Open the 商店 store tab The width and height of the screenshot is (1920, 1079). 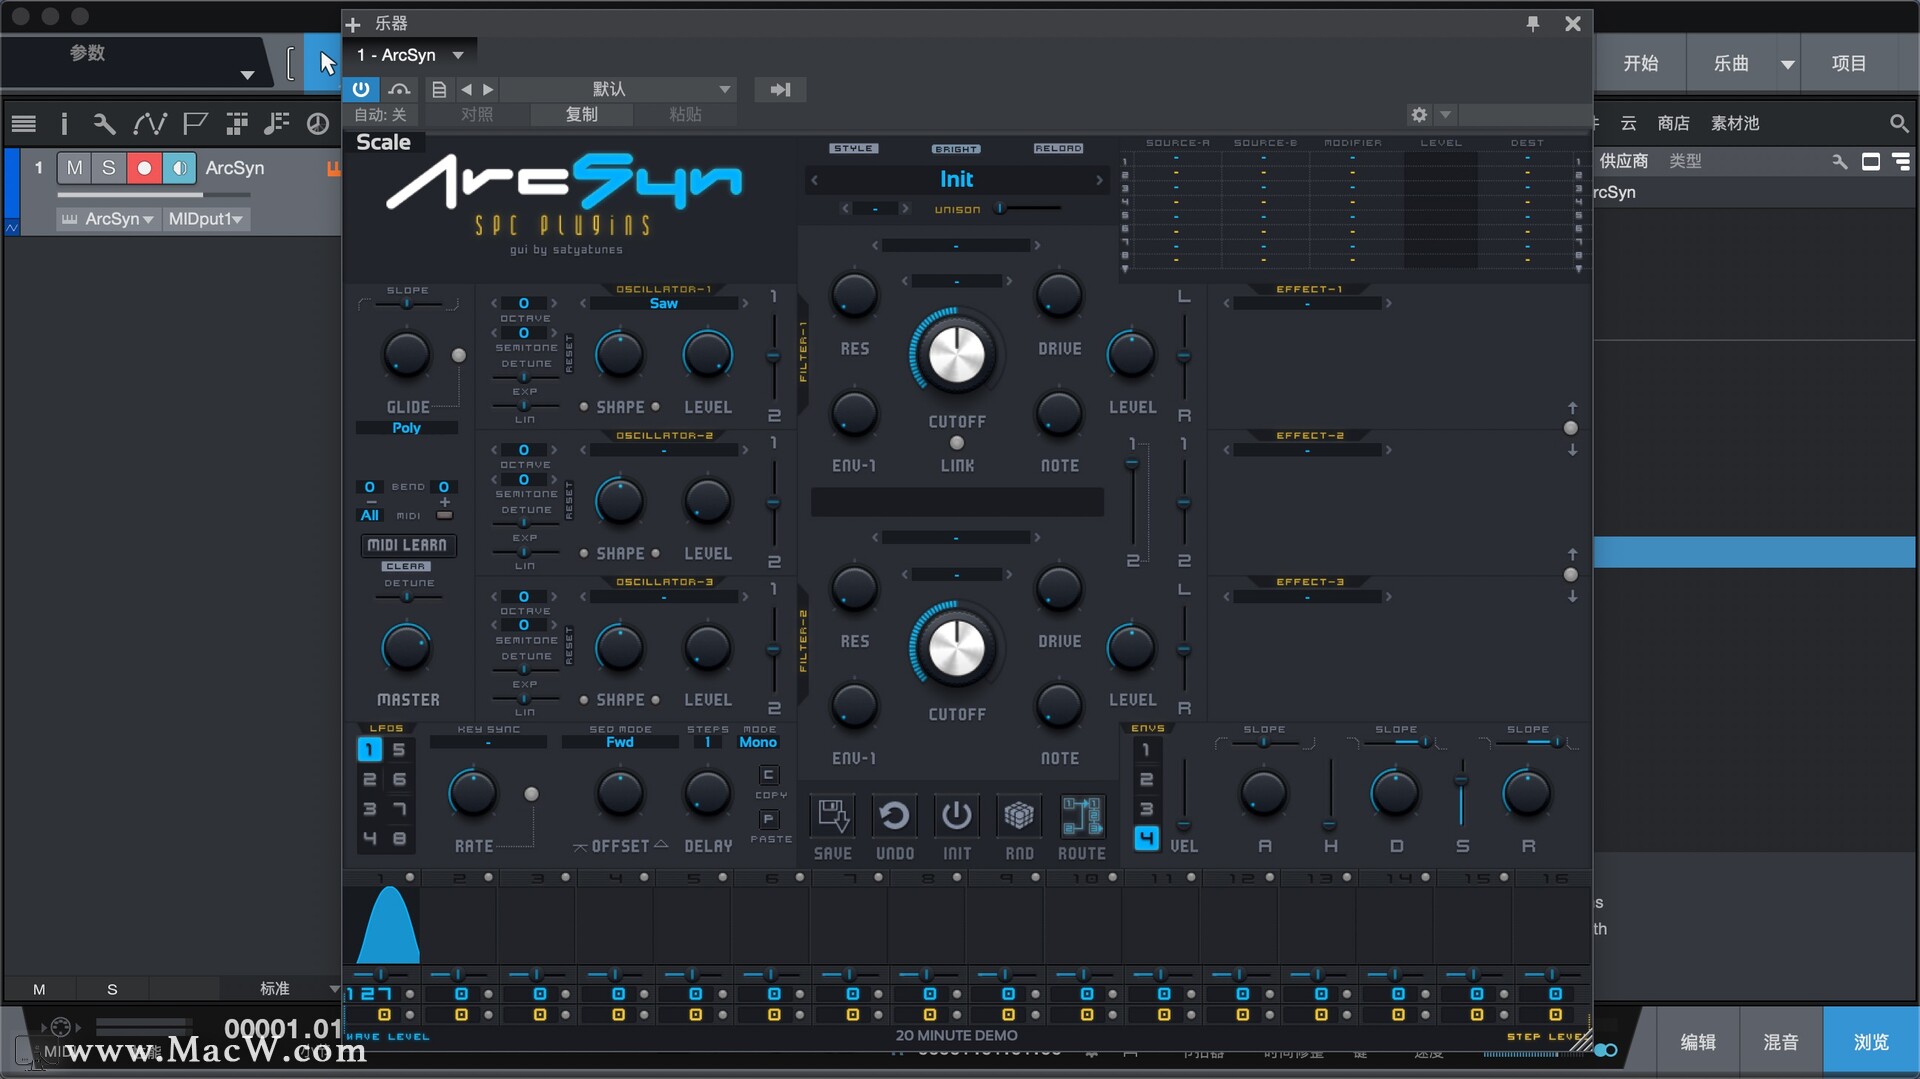coord(1673,123)
